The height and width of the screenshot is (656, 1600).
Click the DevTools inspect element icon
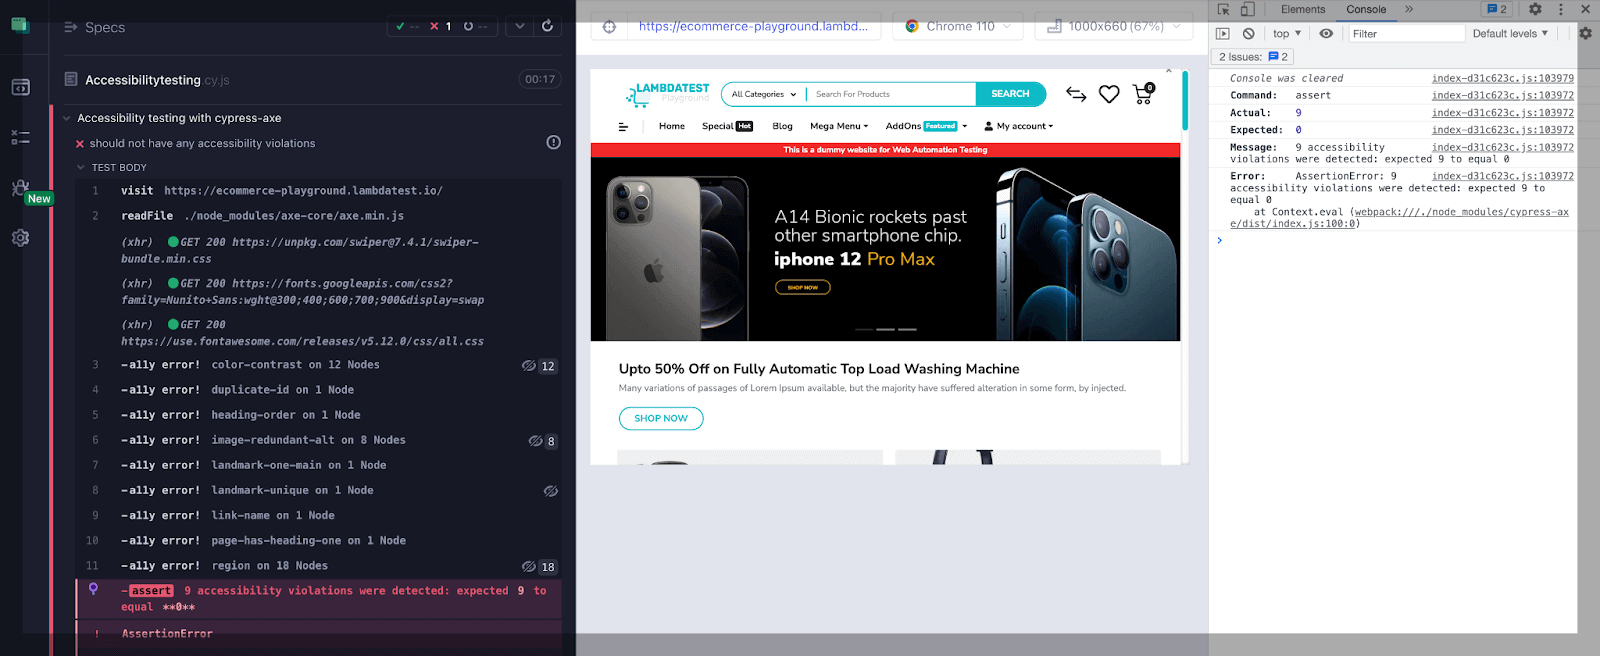(x=1223, y=9)
